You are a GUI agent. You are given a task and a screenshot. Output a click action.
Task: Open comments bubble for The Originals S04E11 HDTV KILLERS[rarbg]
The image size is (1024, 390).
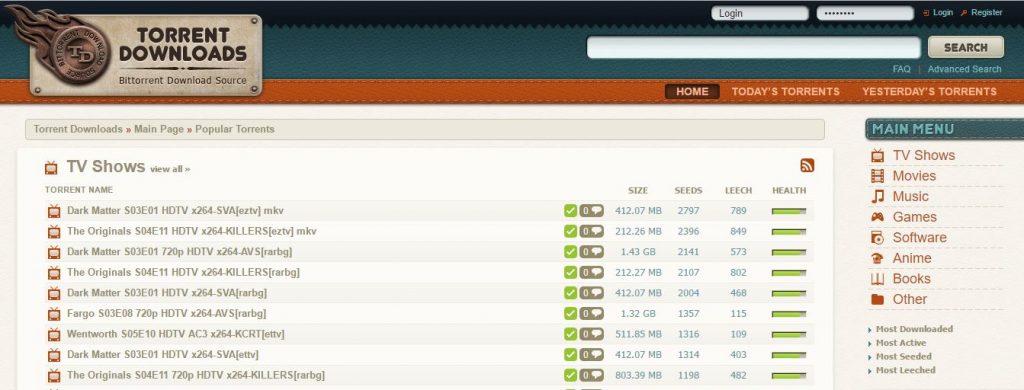pyautogui.click(x=592, y=272)
